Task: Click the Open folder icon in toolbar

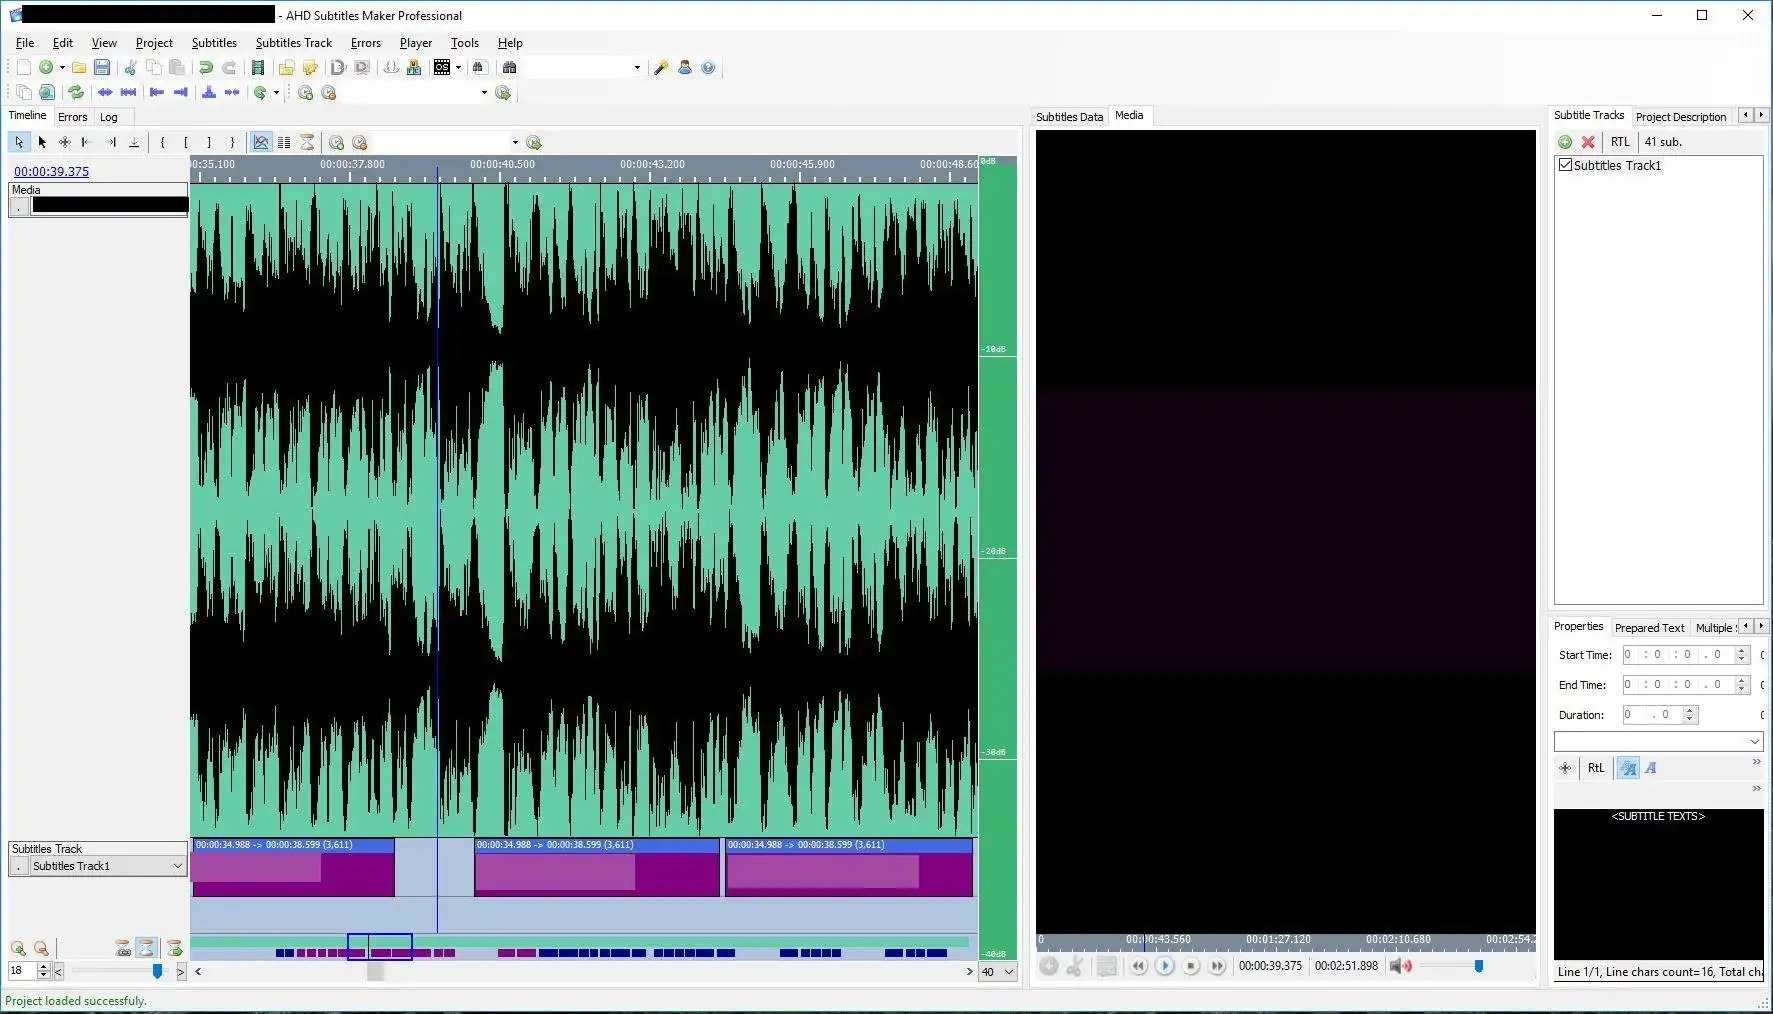Action: 78,68
